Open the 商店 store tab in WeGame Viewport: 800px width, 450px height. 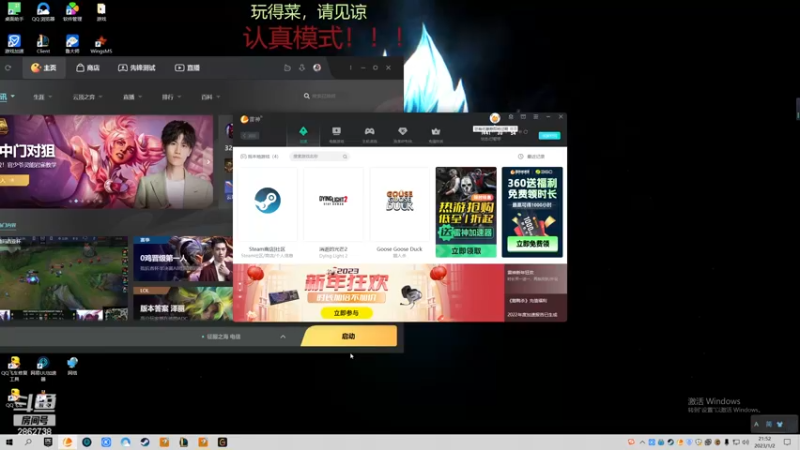(88, 68)
